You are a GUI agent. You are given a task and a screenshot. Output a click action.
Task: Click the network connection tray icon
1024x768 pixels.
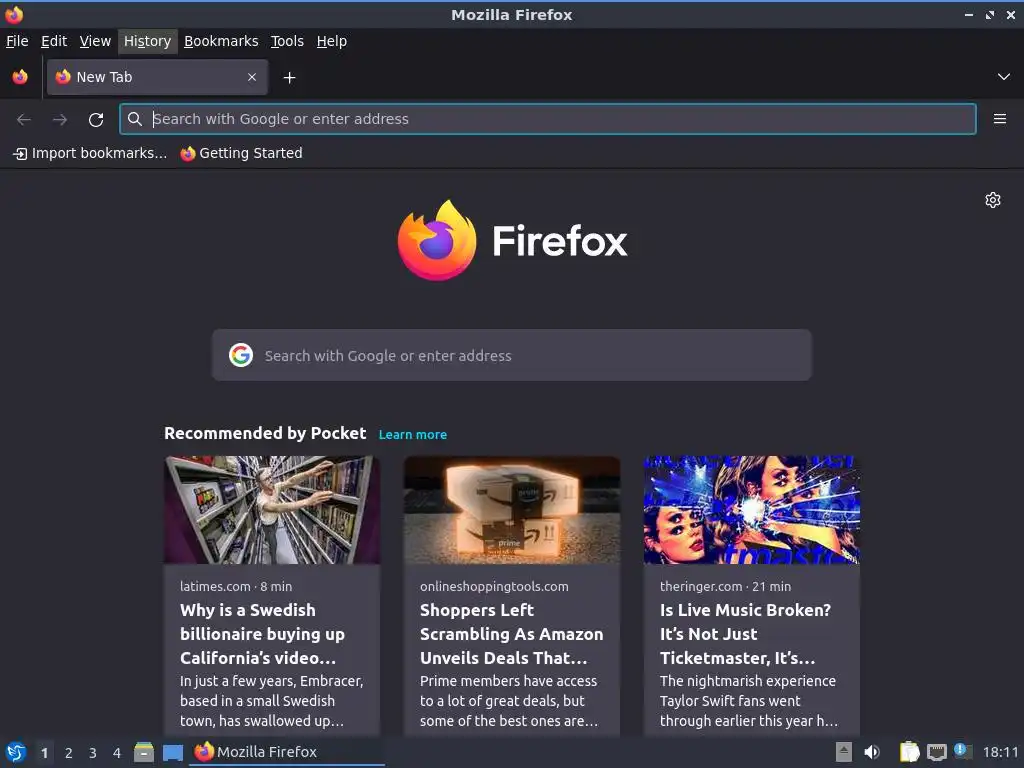click(x=936, y=753)
